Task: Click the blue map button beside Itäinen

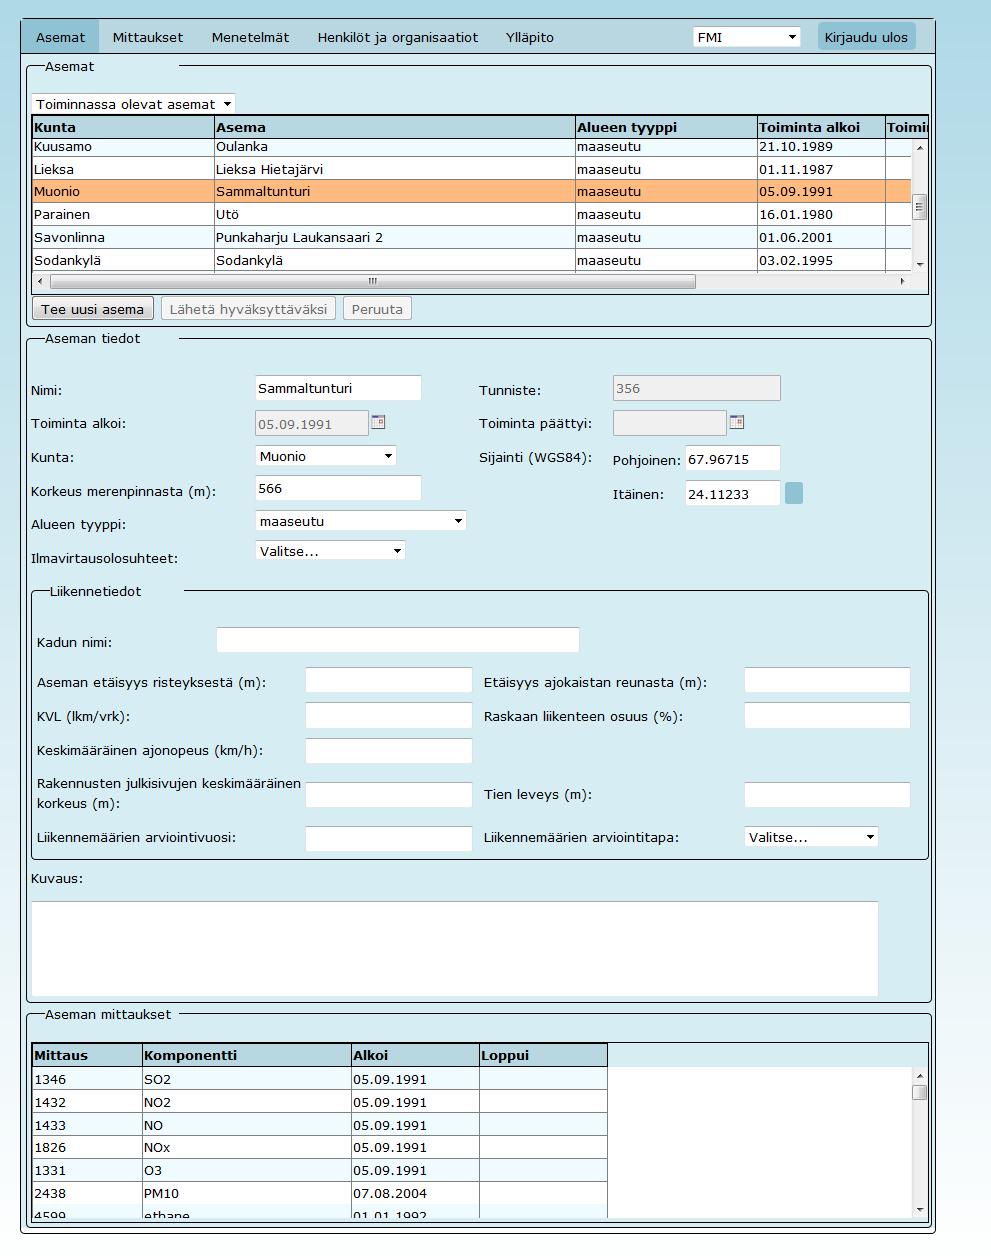Action: tap(794, 493)
